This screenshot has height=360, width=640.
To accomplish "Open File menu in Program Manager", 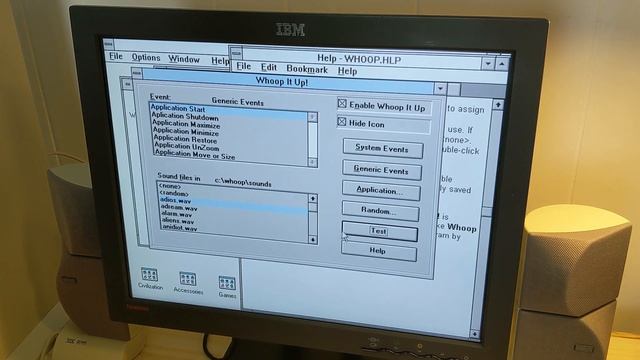I will click(116, 56).
